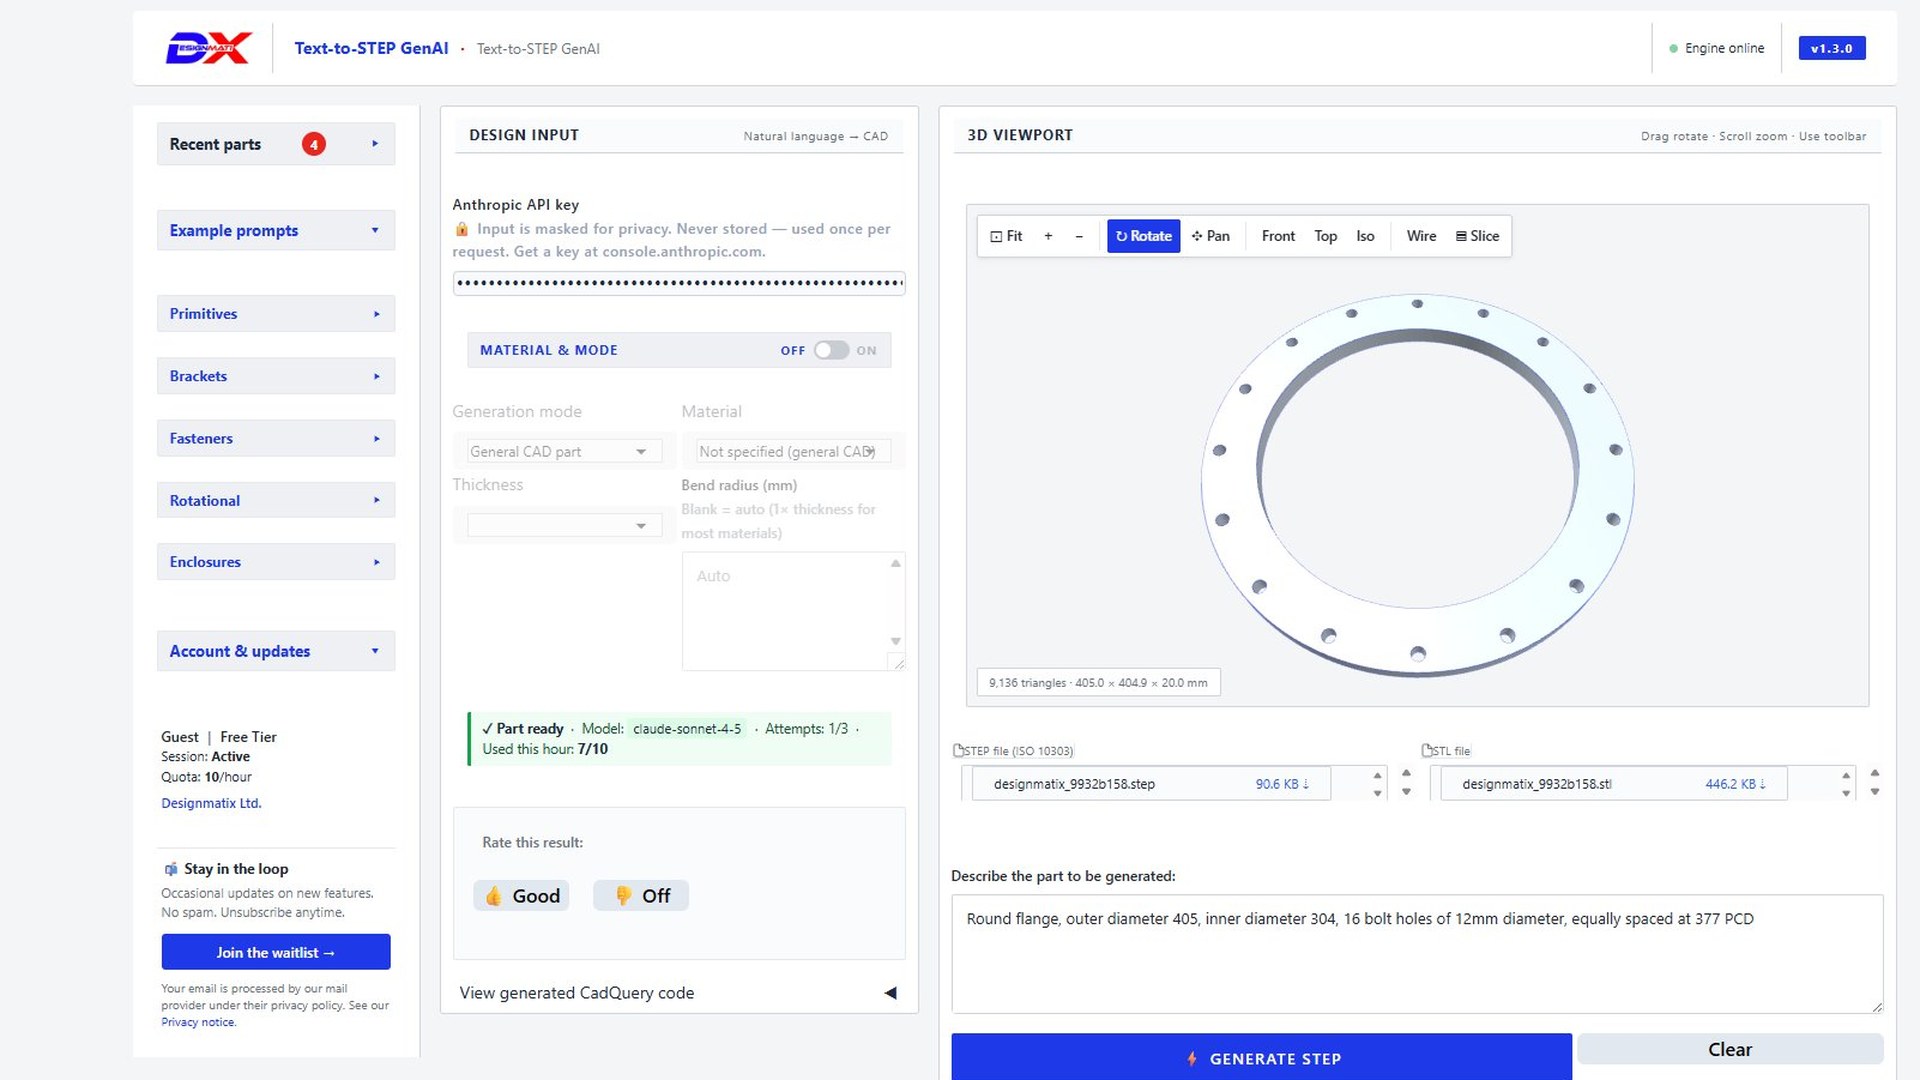Activate the Rotate tool in viewport
The width and height of the screenshot is (1920, 1080).
pyautogui.click(x=1143, y=236)
